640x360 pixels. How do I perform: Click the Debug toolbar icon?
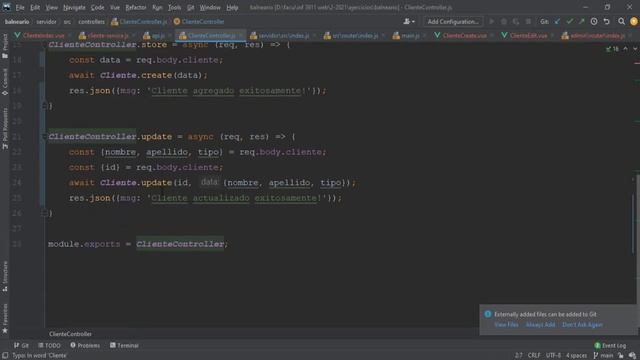pyautogui.click(x=504, y=22)
